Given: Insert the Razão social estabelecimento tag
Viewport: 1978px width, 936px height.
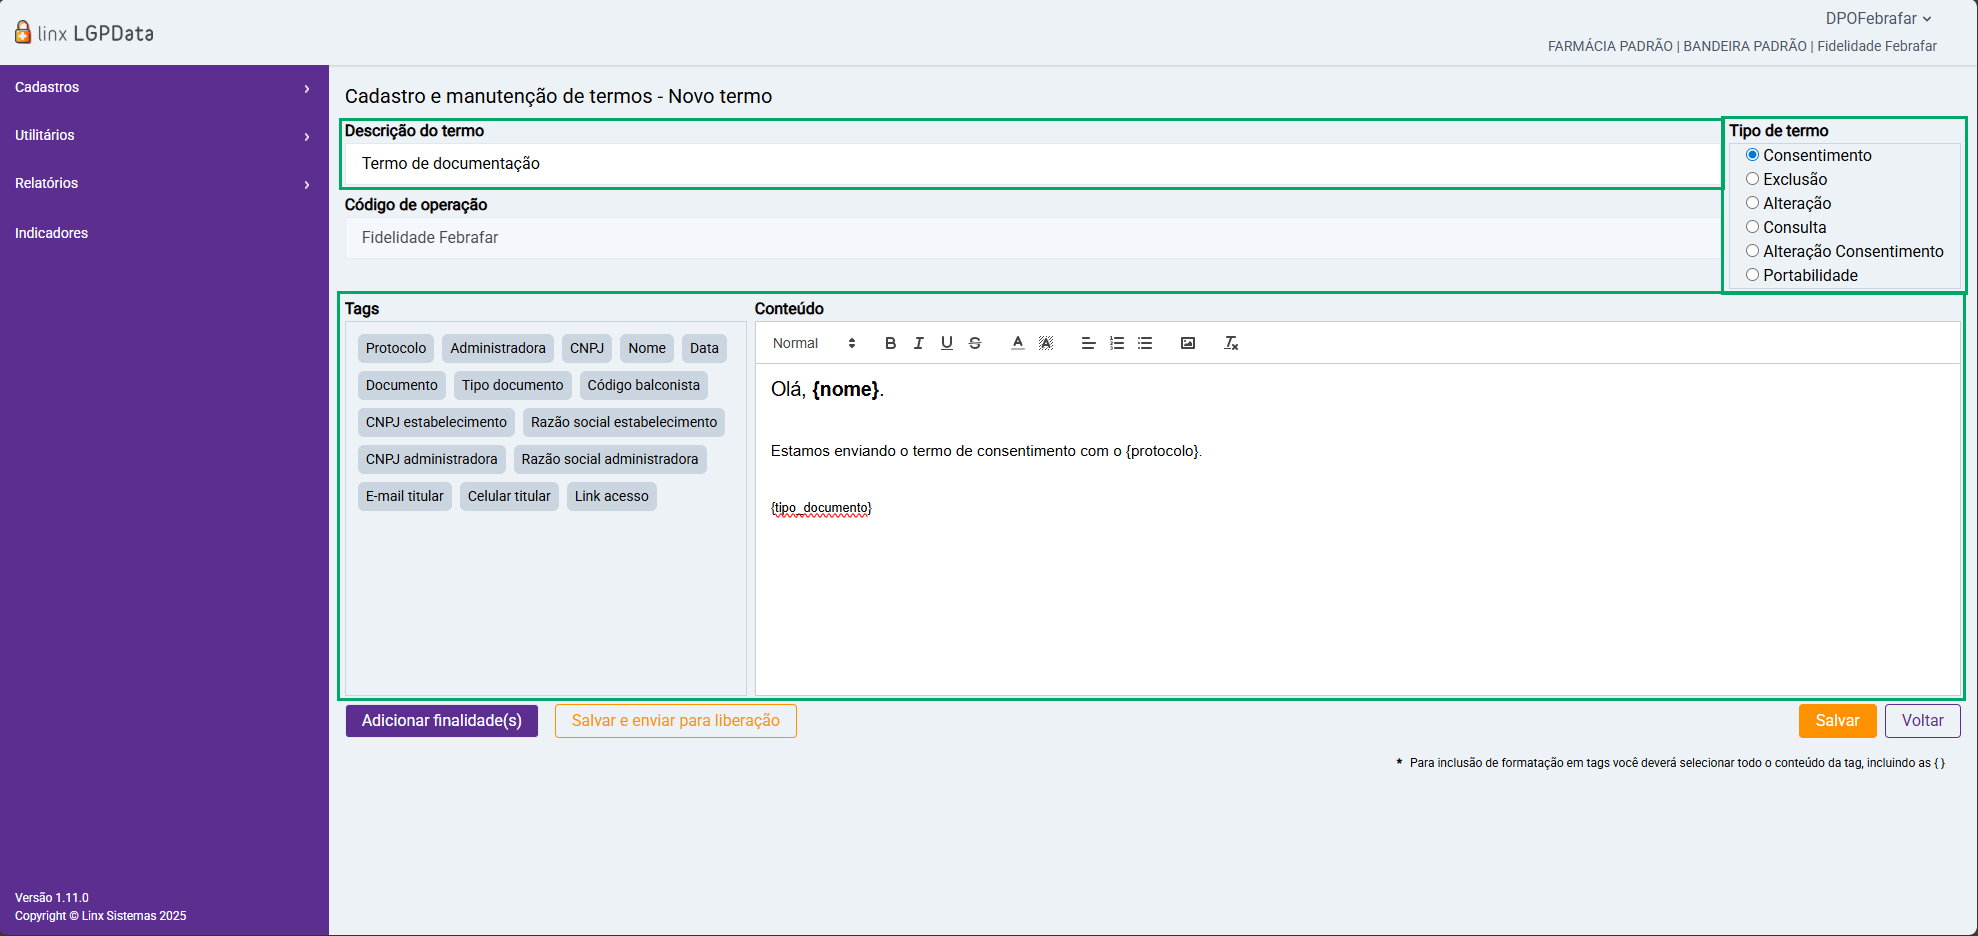Looking at the screenshot, I should click(624, 422).
